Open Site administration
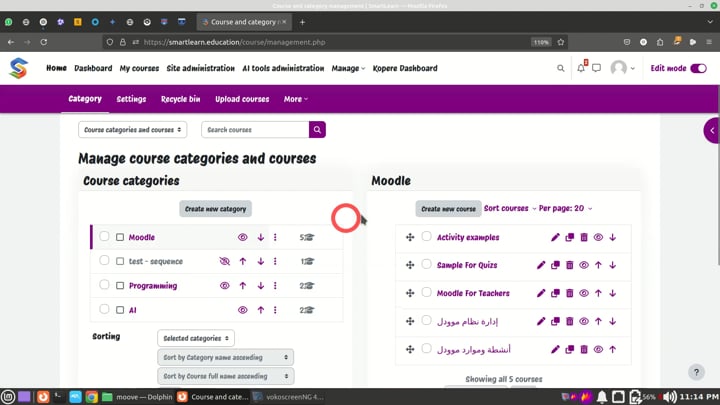720x405 pixels. 201,68
